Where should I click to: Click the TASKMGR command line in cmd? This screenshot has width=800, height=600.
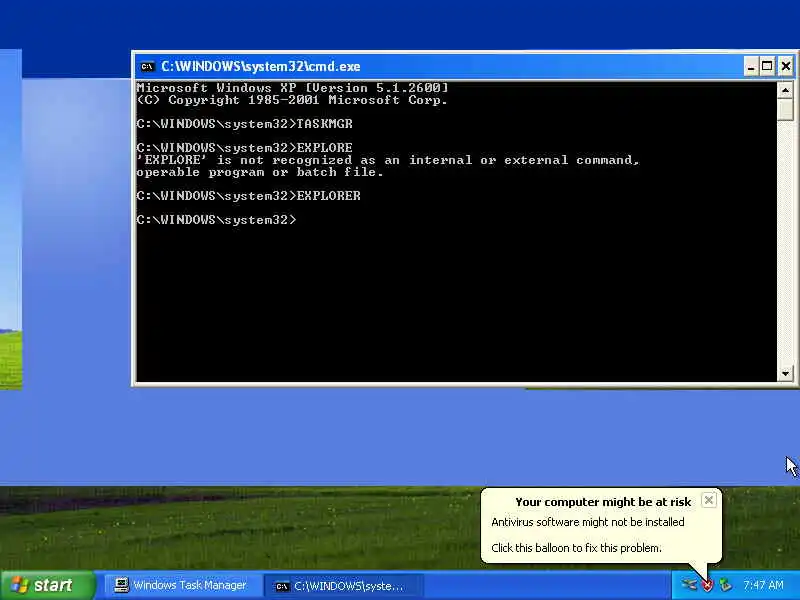[244, 124]
